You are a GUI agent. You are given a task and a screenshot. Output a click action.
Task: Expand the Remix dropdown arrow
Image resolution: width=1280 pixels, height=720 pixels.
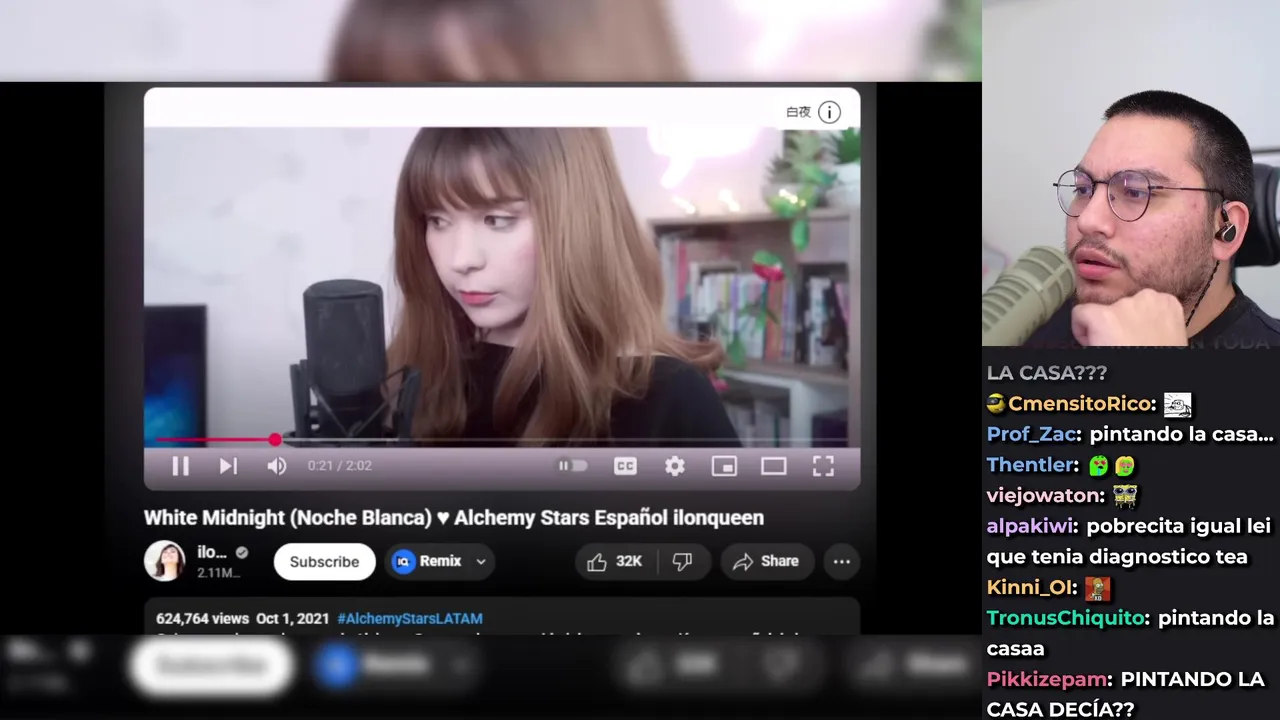[x=481, y=562]
